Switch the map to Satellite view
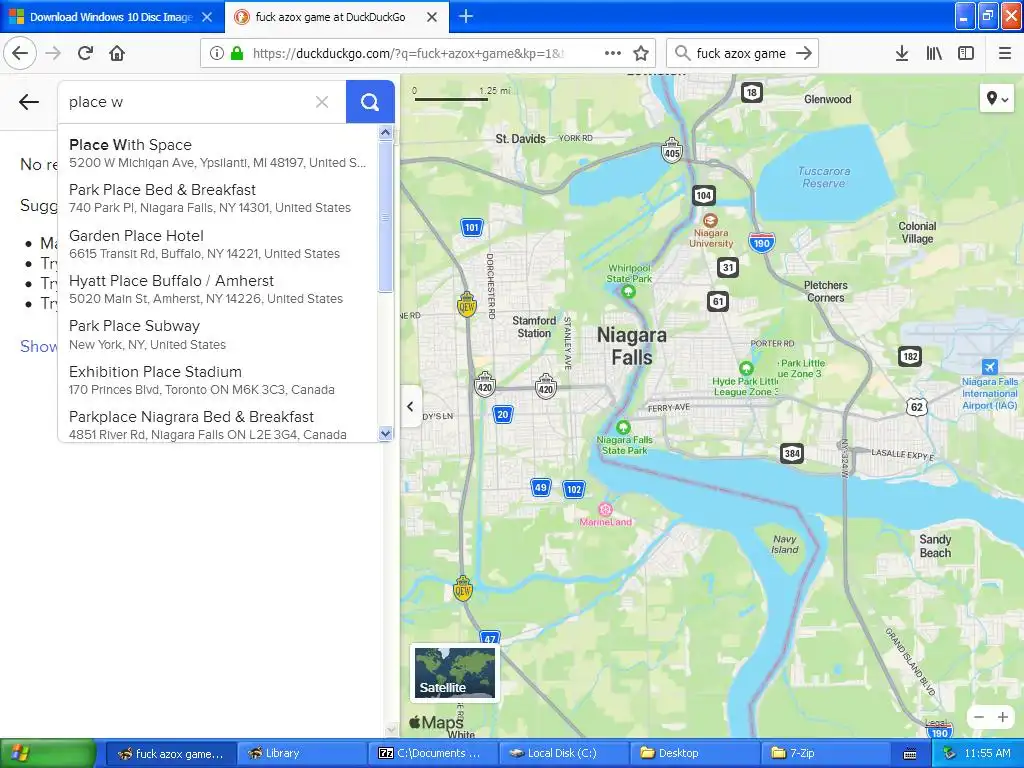This screenshot has height=768, width=1024. (455, 673)
